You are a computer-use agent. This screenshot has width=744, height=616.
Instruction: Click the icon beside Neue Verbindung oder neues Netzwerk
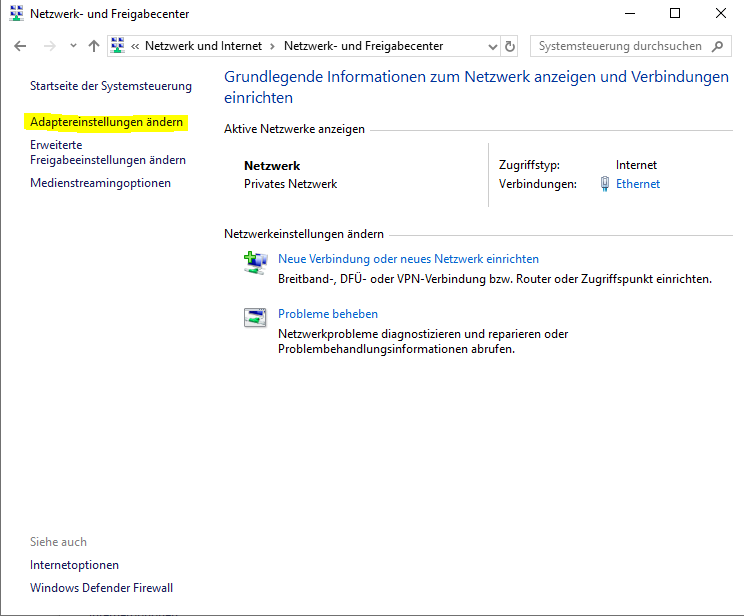(x=256, y=262)
